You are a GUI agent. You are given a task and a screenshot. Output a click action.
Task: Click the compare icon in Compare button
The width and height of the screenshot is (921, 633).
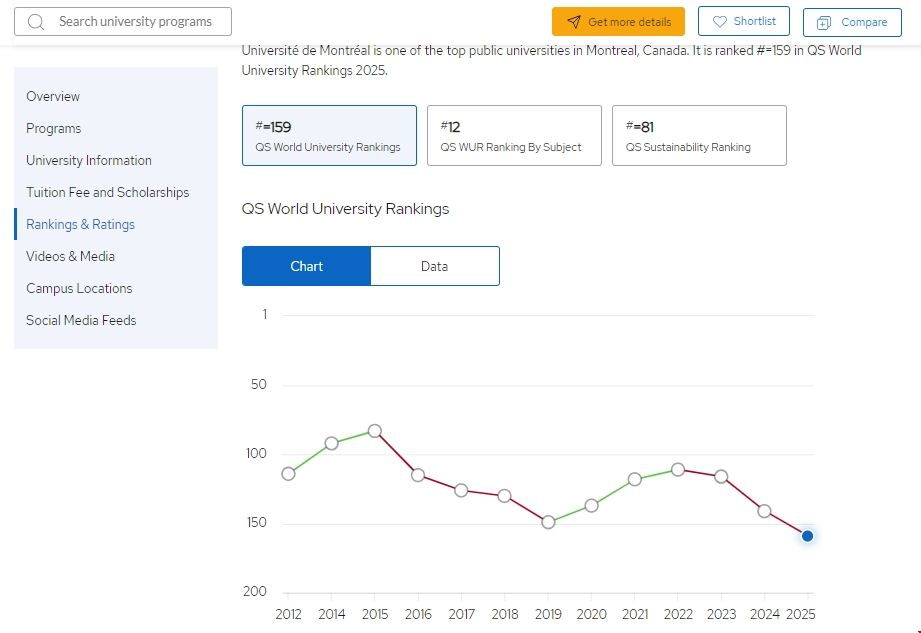824,23
